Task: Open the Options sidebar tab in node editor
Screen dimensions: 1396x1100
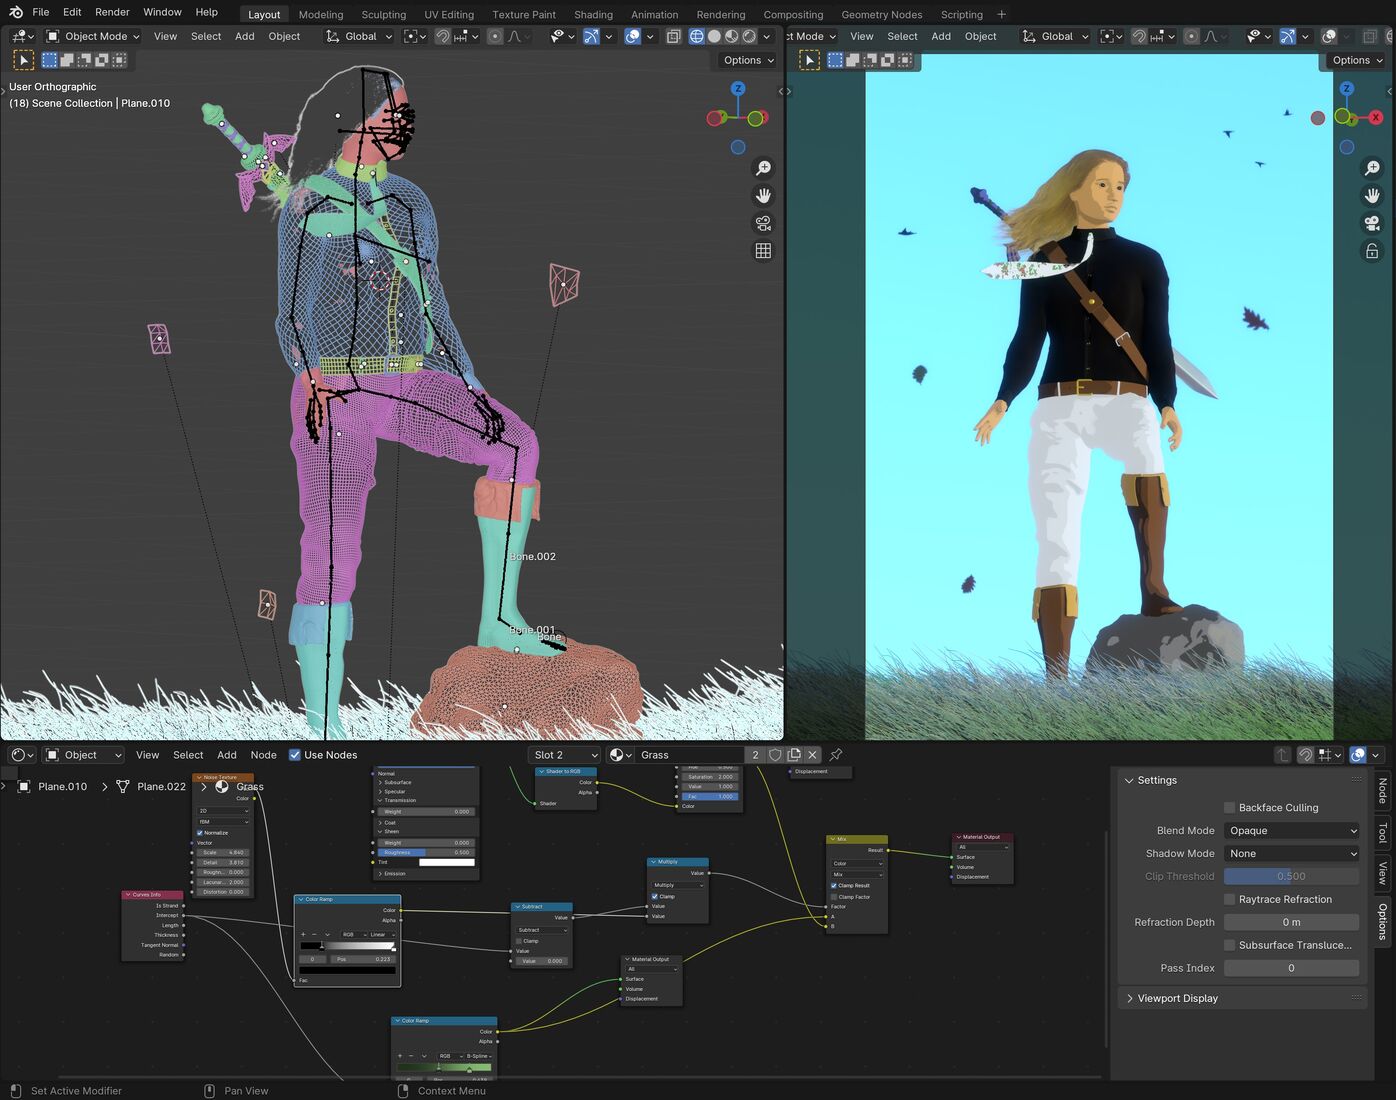Action: point(1383,921)
